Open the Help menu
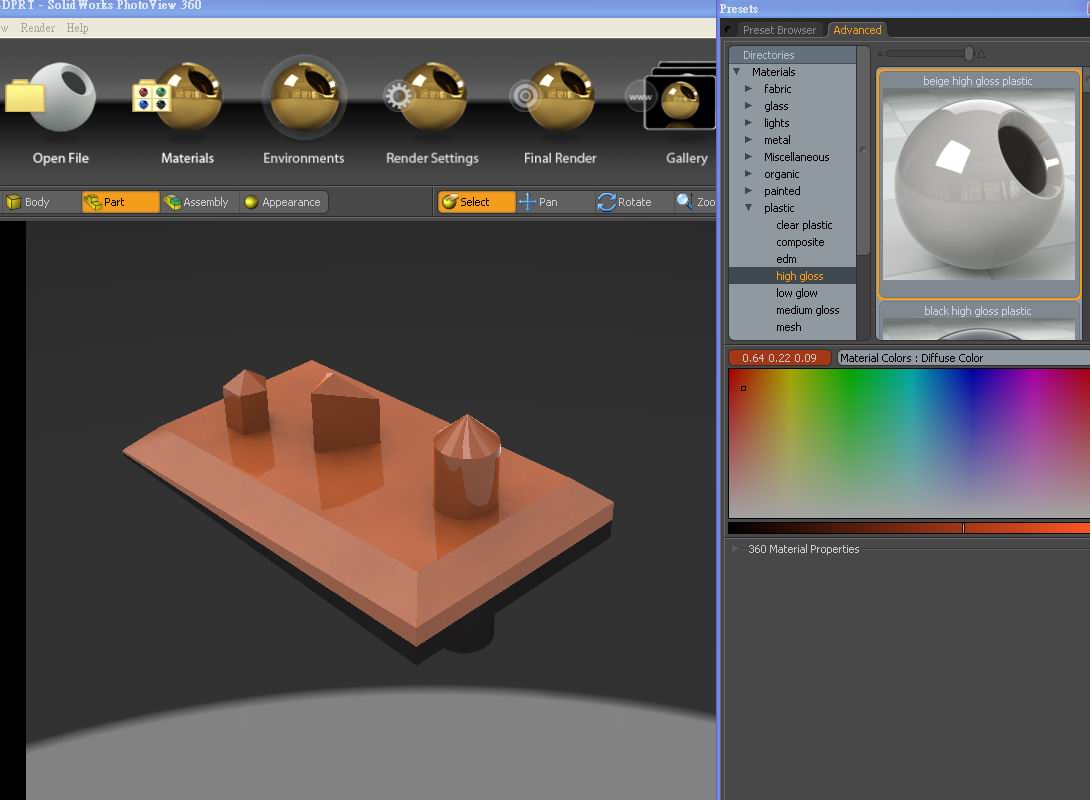The height and width of the screenshot is (800, 1090). tap(77, 28)
